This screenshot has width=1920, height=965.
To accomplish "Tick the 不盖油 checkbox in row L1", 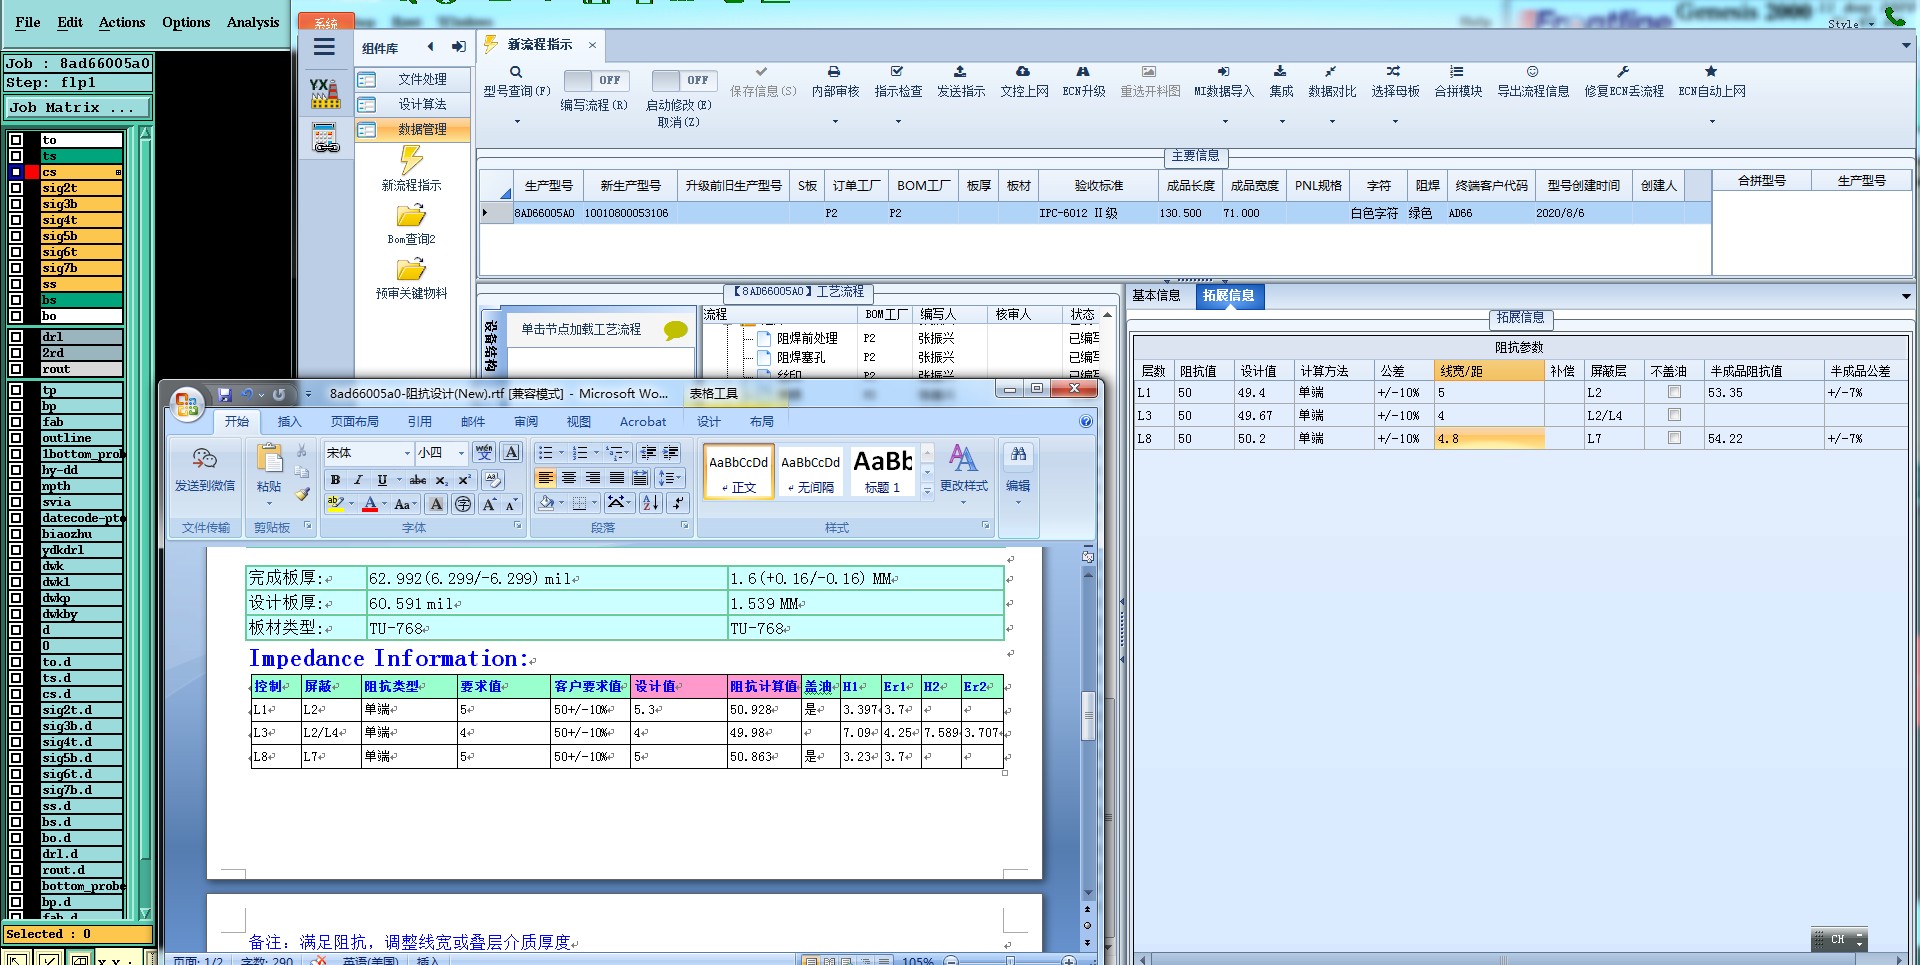I will click(x=1674, y=392).
